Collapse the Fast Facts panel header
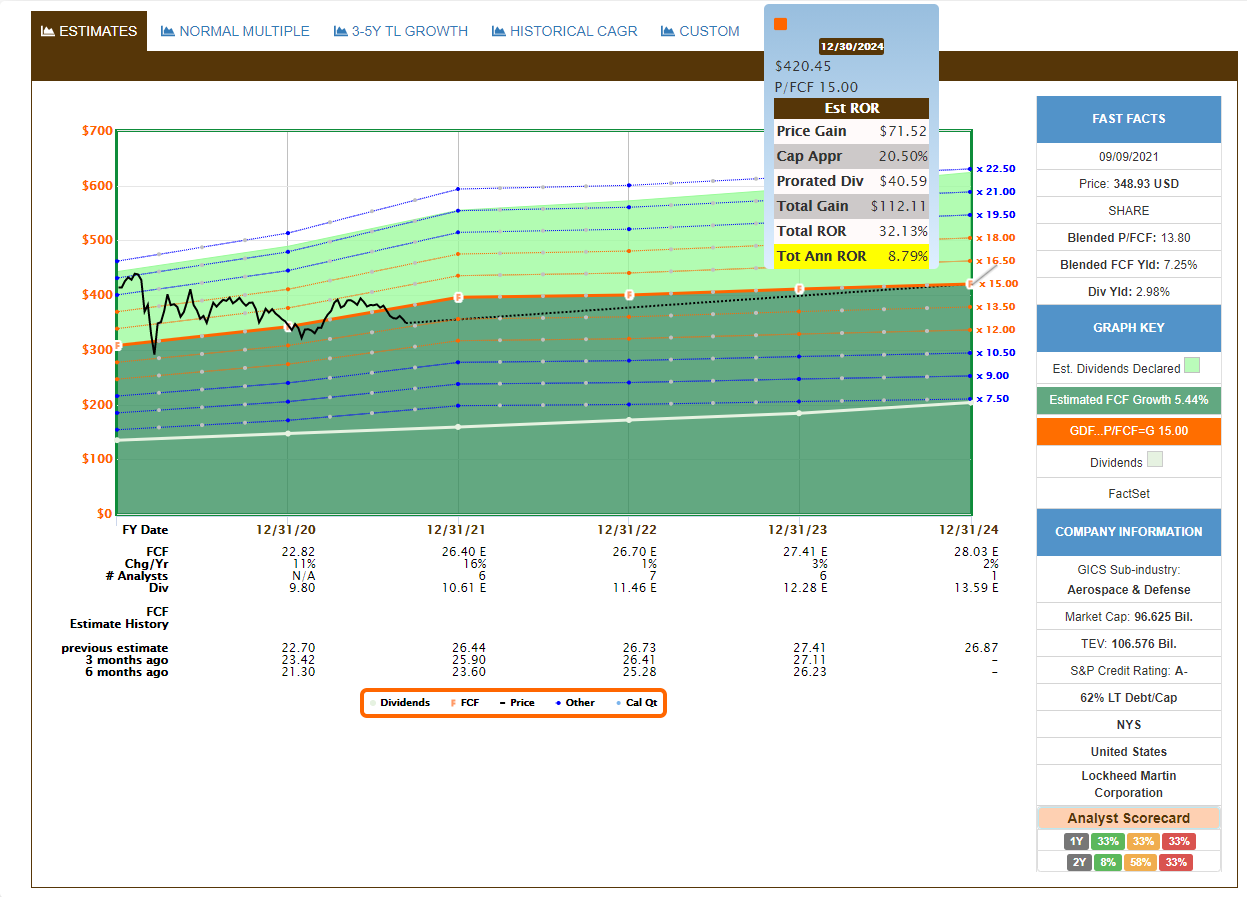Screen dimensions: 1247x897 (1128, 119)
